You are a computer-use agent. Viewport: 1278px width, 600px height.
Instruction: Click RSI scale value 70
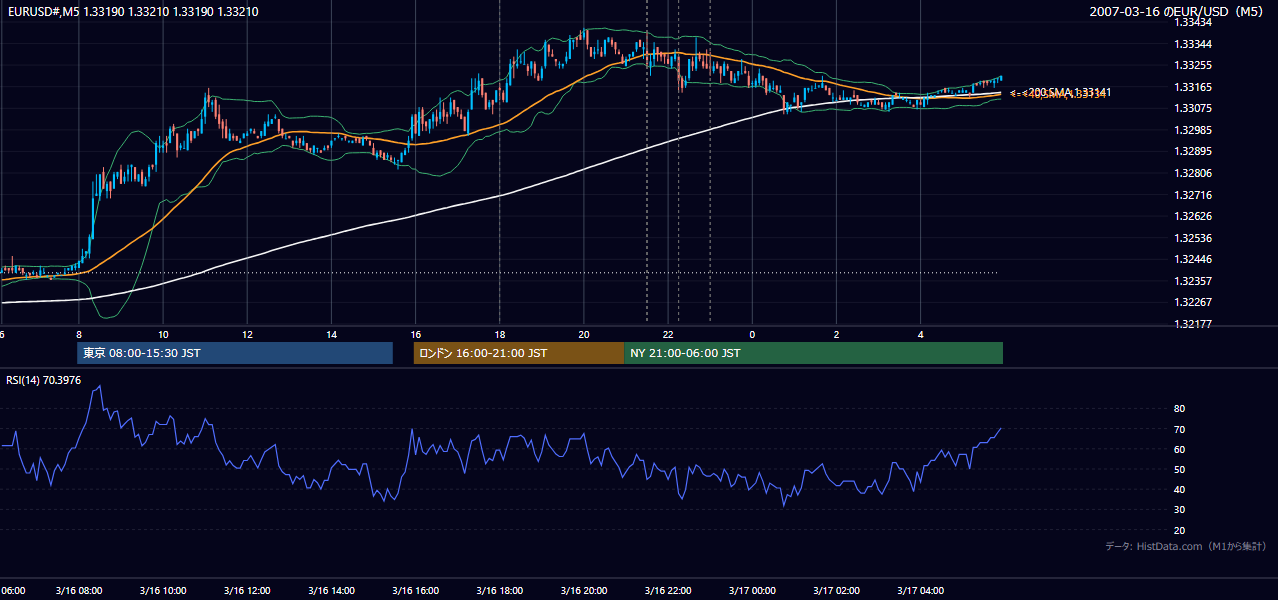[1180, 429]
